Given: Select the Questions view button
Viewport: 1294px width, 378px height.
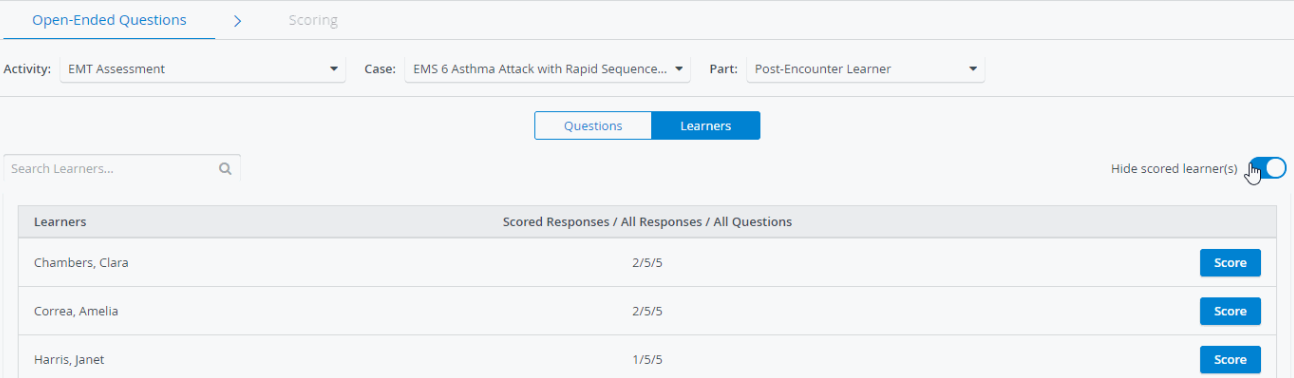Looking at the screenshot, I should 593,126.
